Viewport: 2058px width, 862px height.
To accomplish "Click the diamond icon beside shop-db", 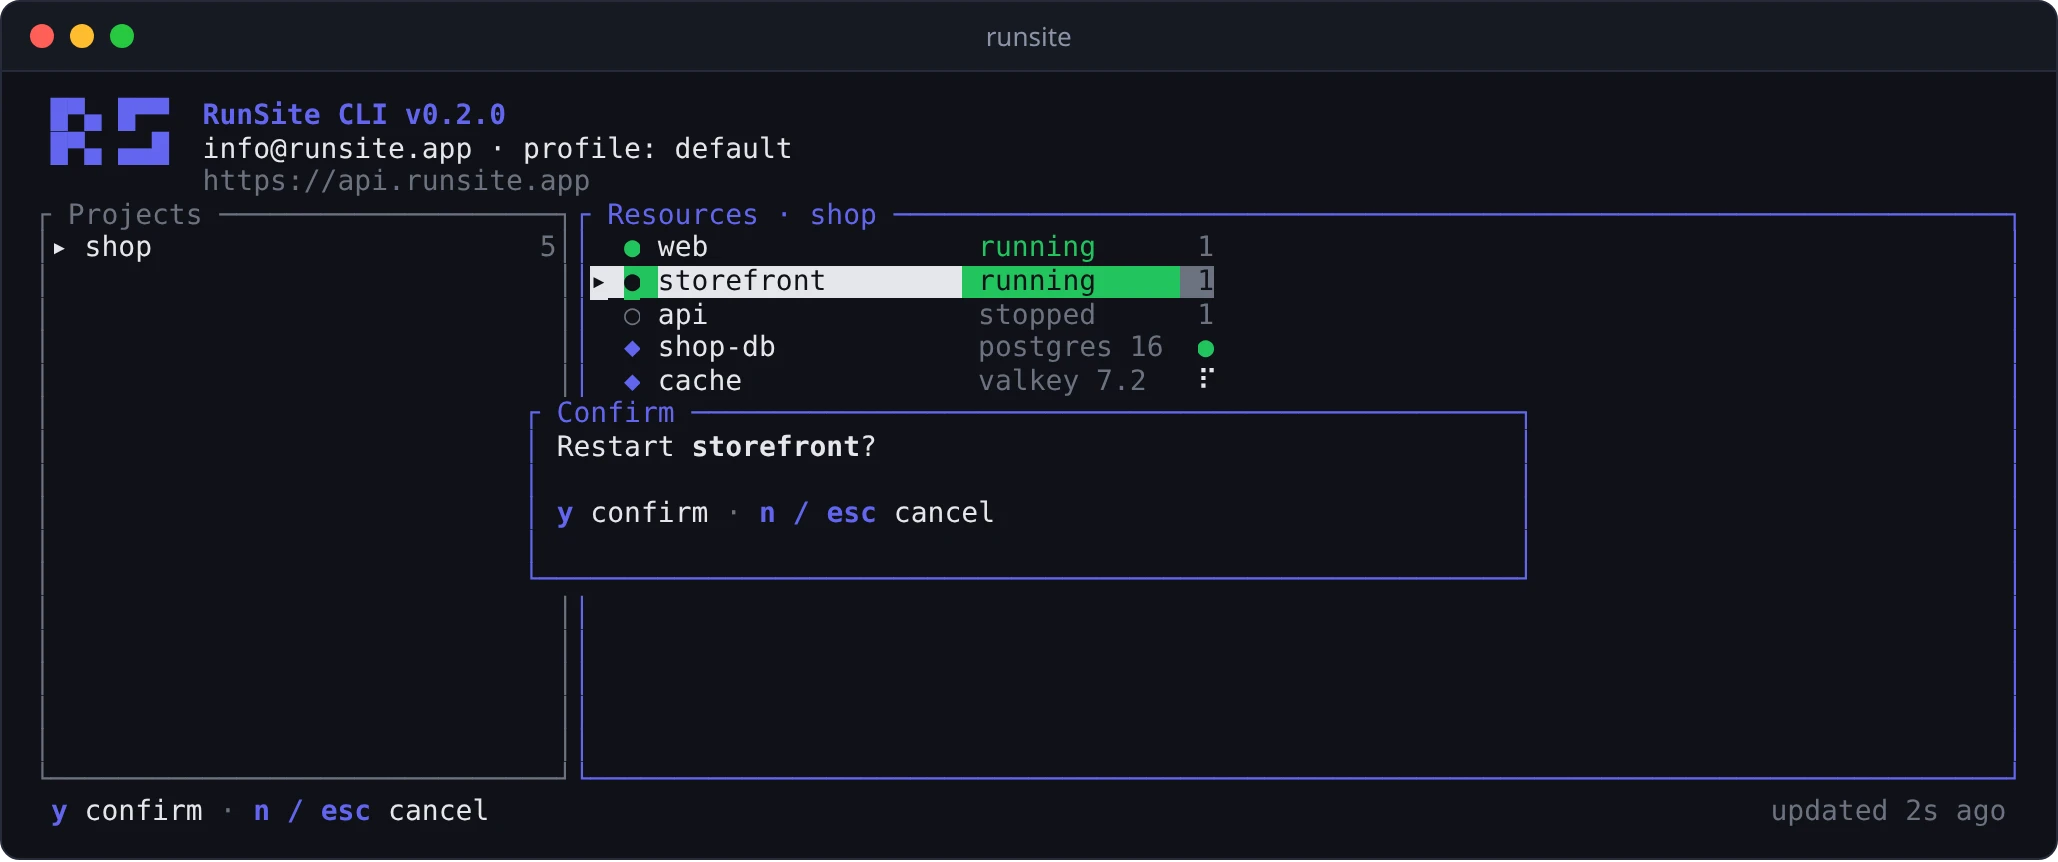I will point(632,349).
